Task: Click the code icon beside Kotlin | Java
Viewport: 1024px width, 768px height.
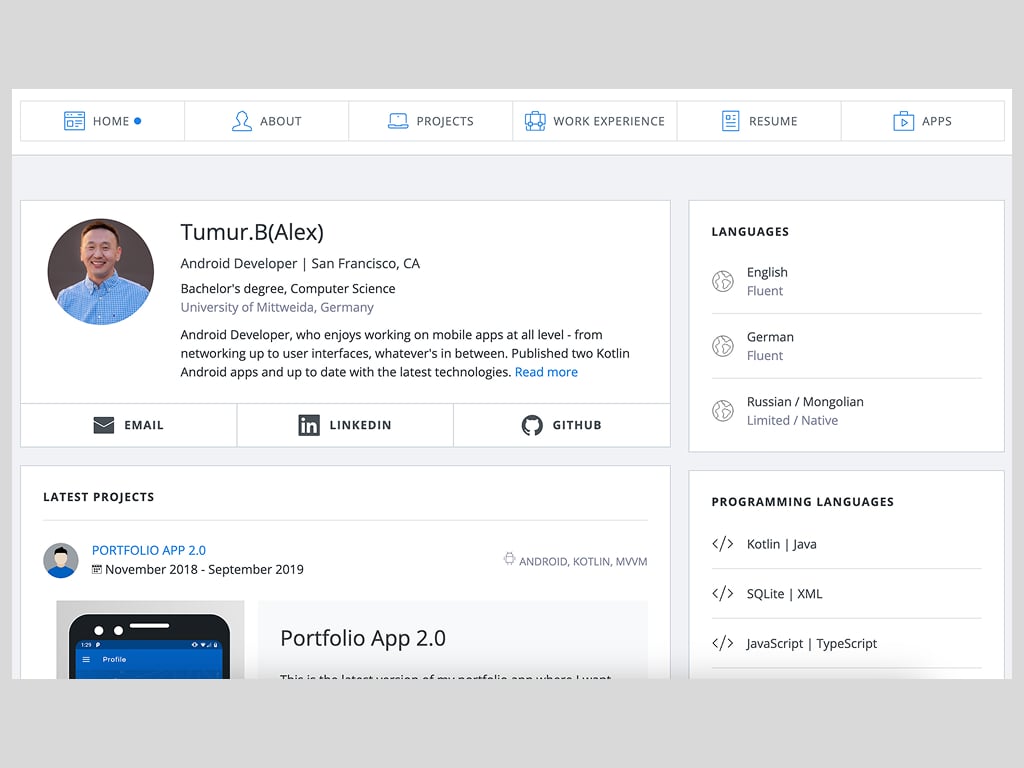Action: coord(723,544)
